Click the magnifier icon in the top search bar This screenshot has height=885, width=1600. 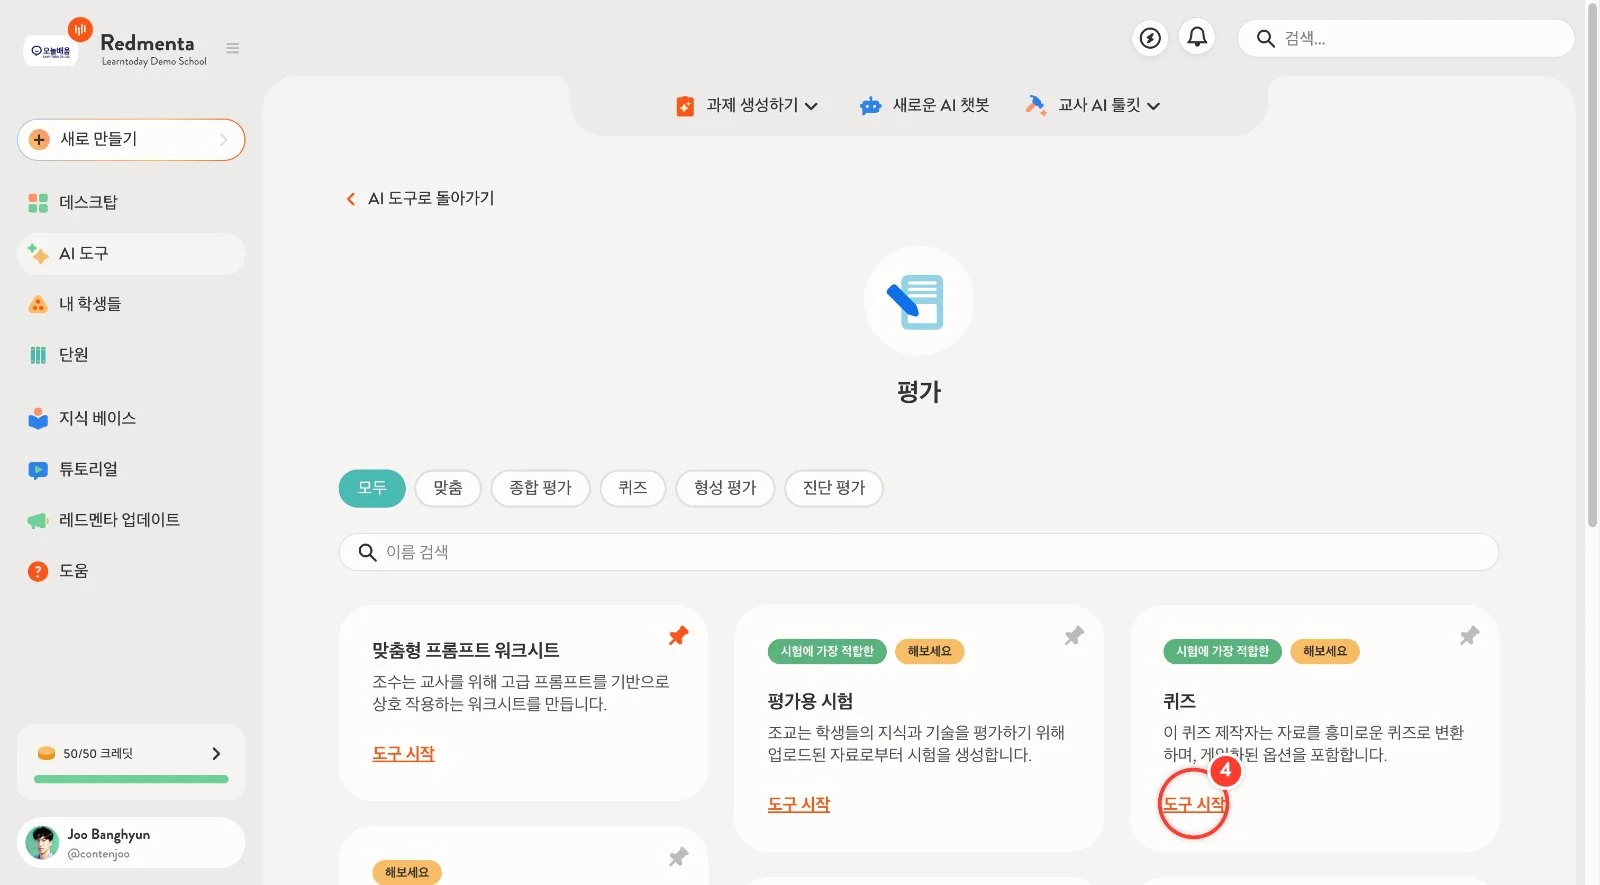coord(1265,39)
